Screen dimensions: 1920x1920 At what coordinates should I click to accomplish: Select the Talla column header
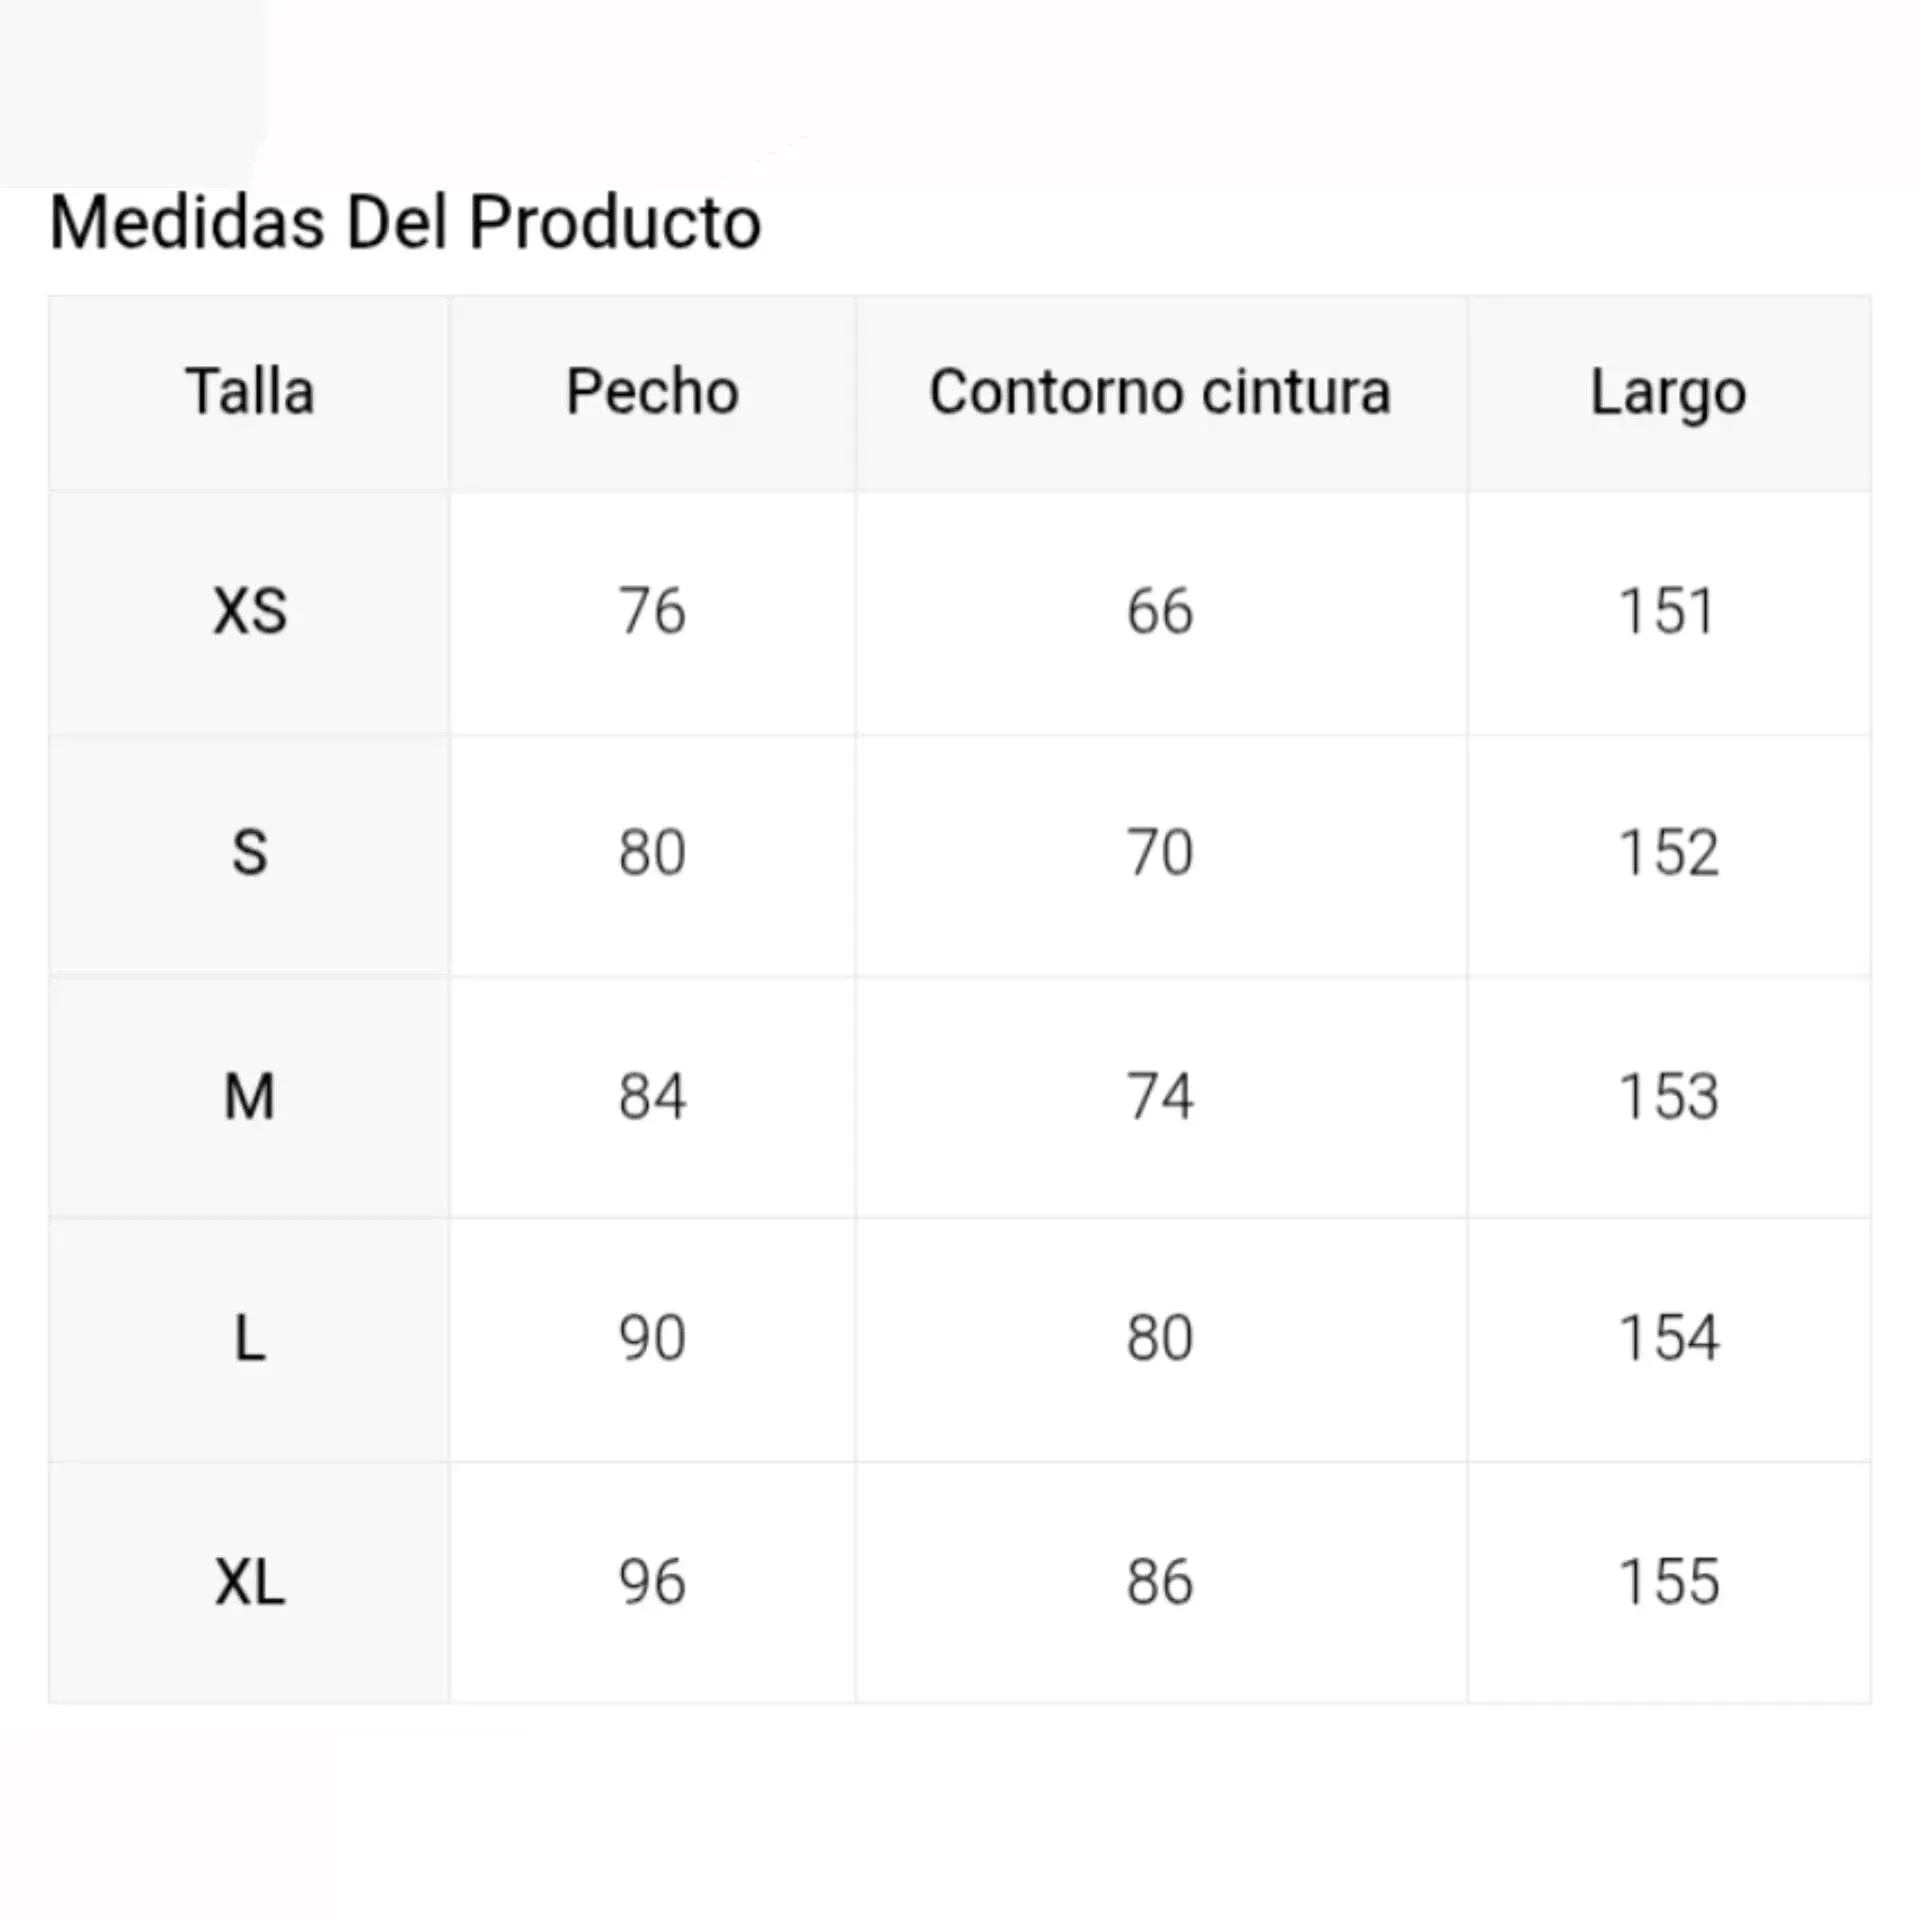pyautogui.click(x=250, y=391)
